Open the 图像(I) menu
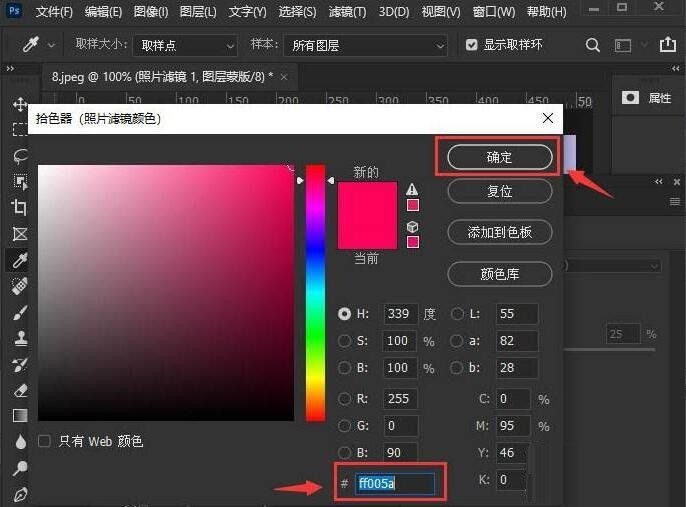 (151, 12)
